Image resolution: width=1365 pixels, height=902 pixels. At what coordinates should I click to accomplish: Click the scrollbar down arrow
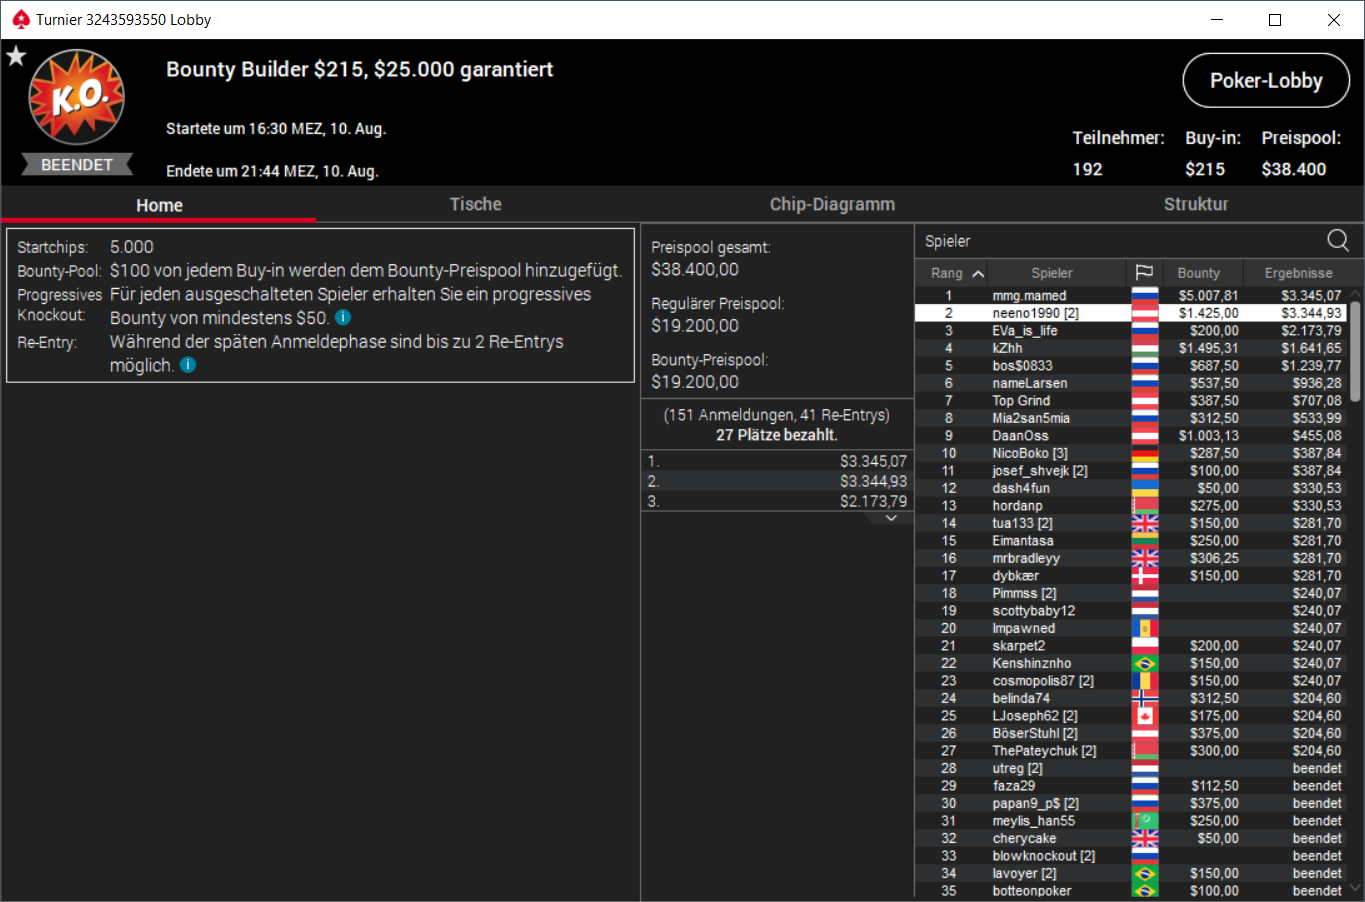pyautogui.click(x=1355, y=888)
